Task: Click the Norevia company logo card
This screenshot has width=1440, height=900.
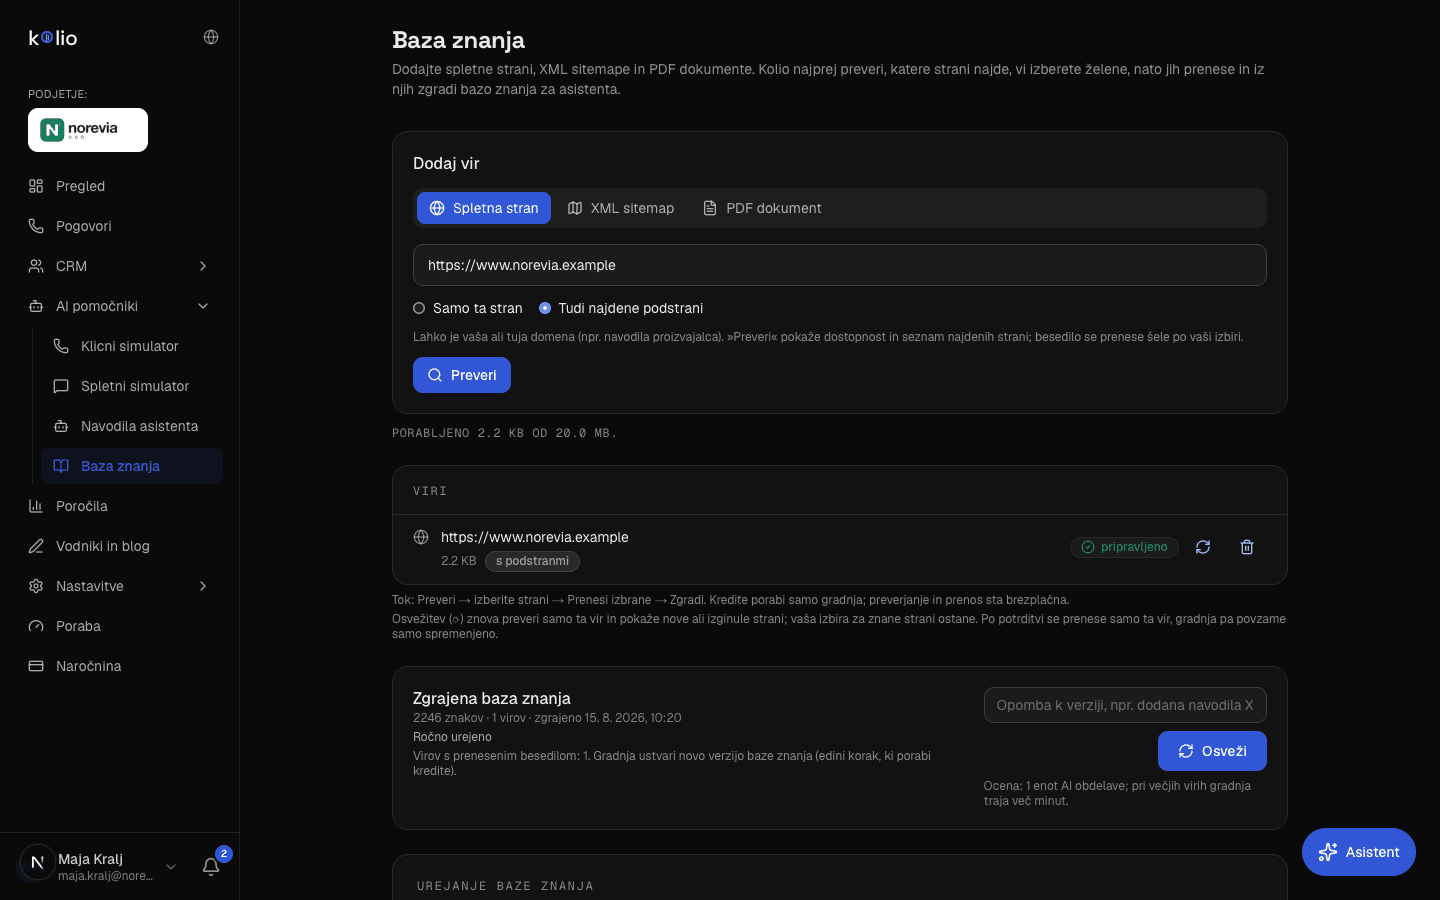Action: pos(88,130)
